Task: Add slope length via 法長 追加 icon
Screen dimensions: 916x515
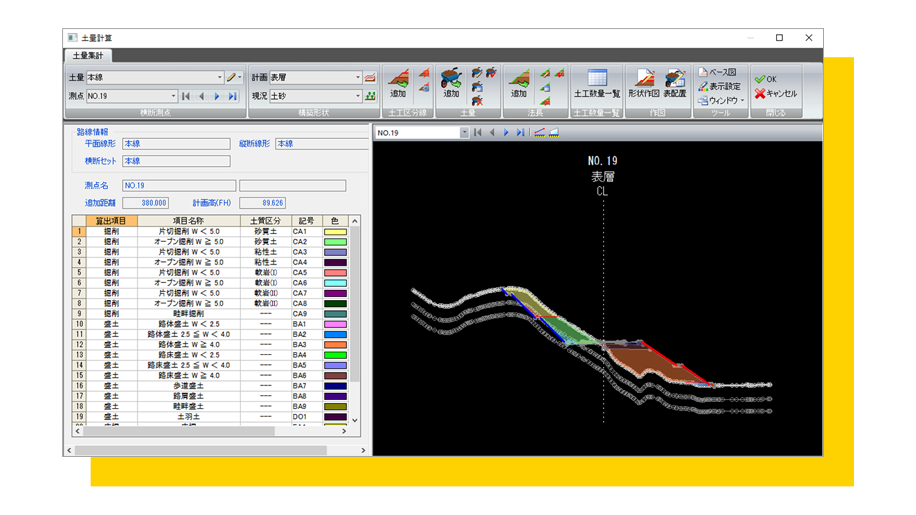Action: (x=519, y=82)
